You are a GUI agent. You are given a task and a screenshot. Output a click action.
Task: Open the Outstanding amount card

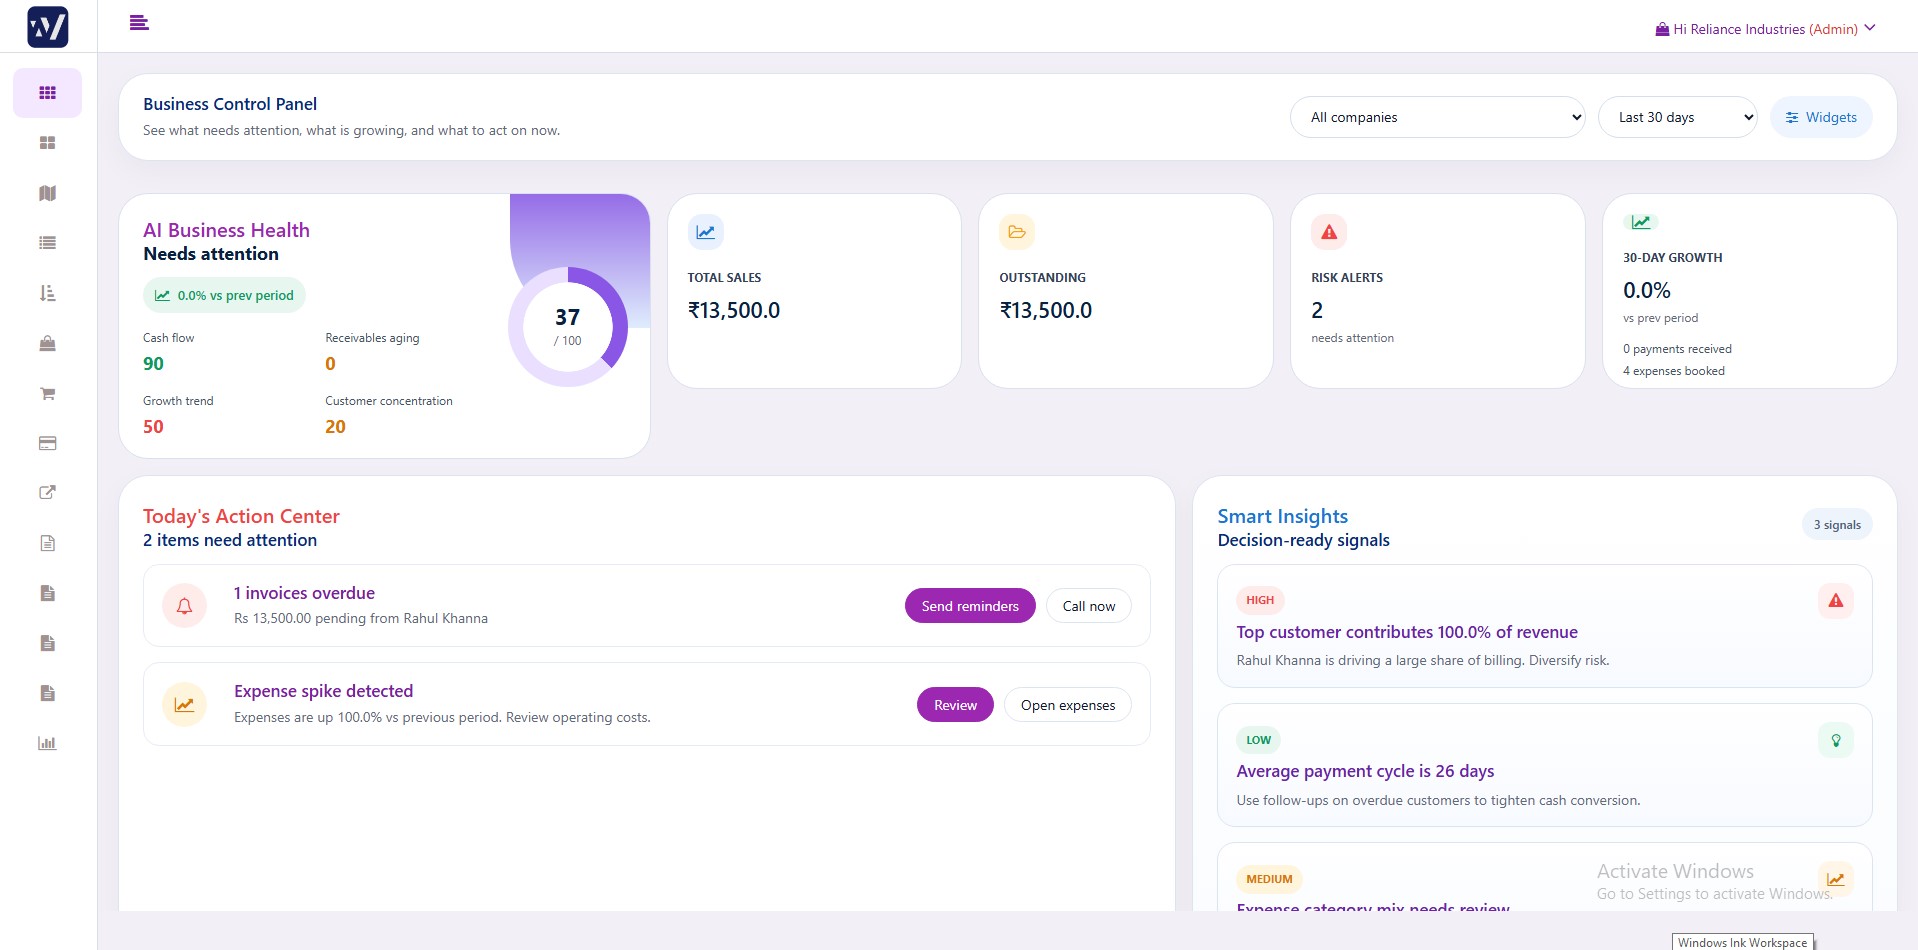1126,291
